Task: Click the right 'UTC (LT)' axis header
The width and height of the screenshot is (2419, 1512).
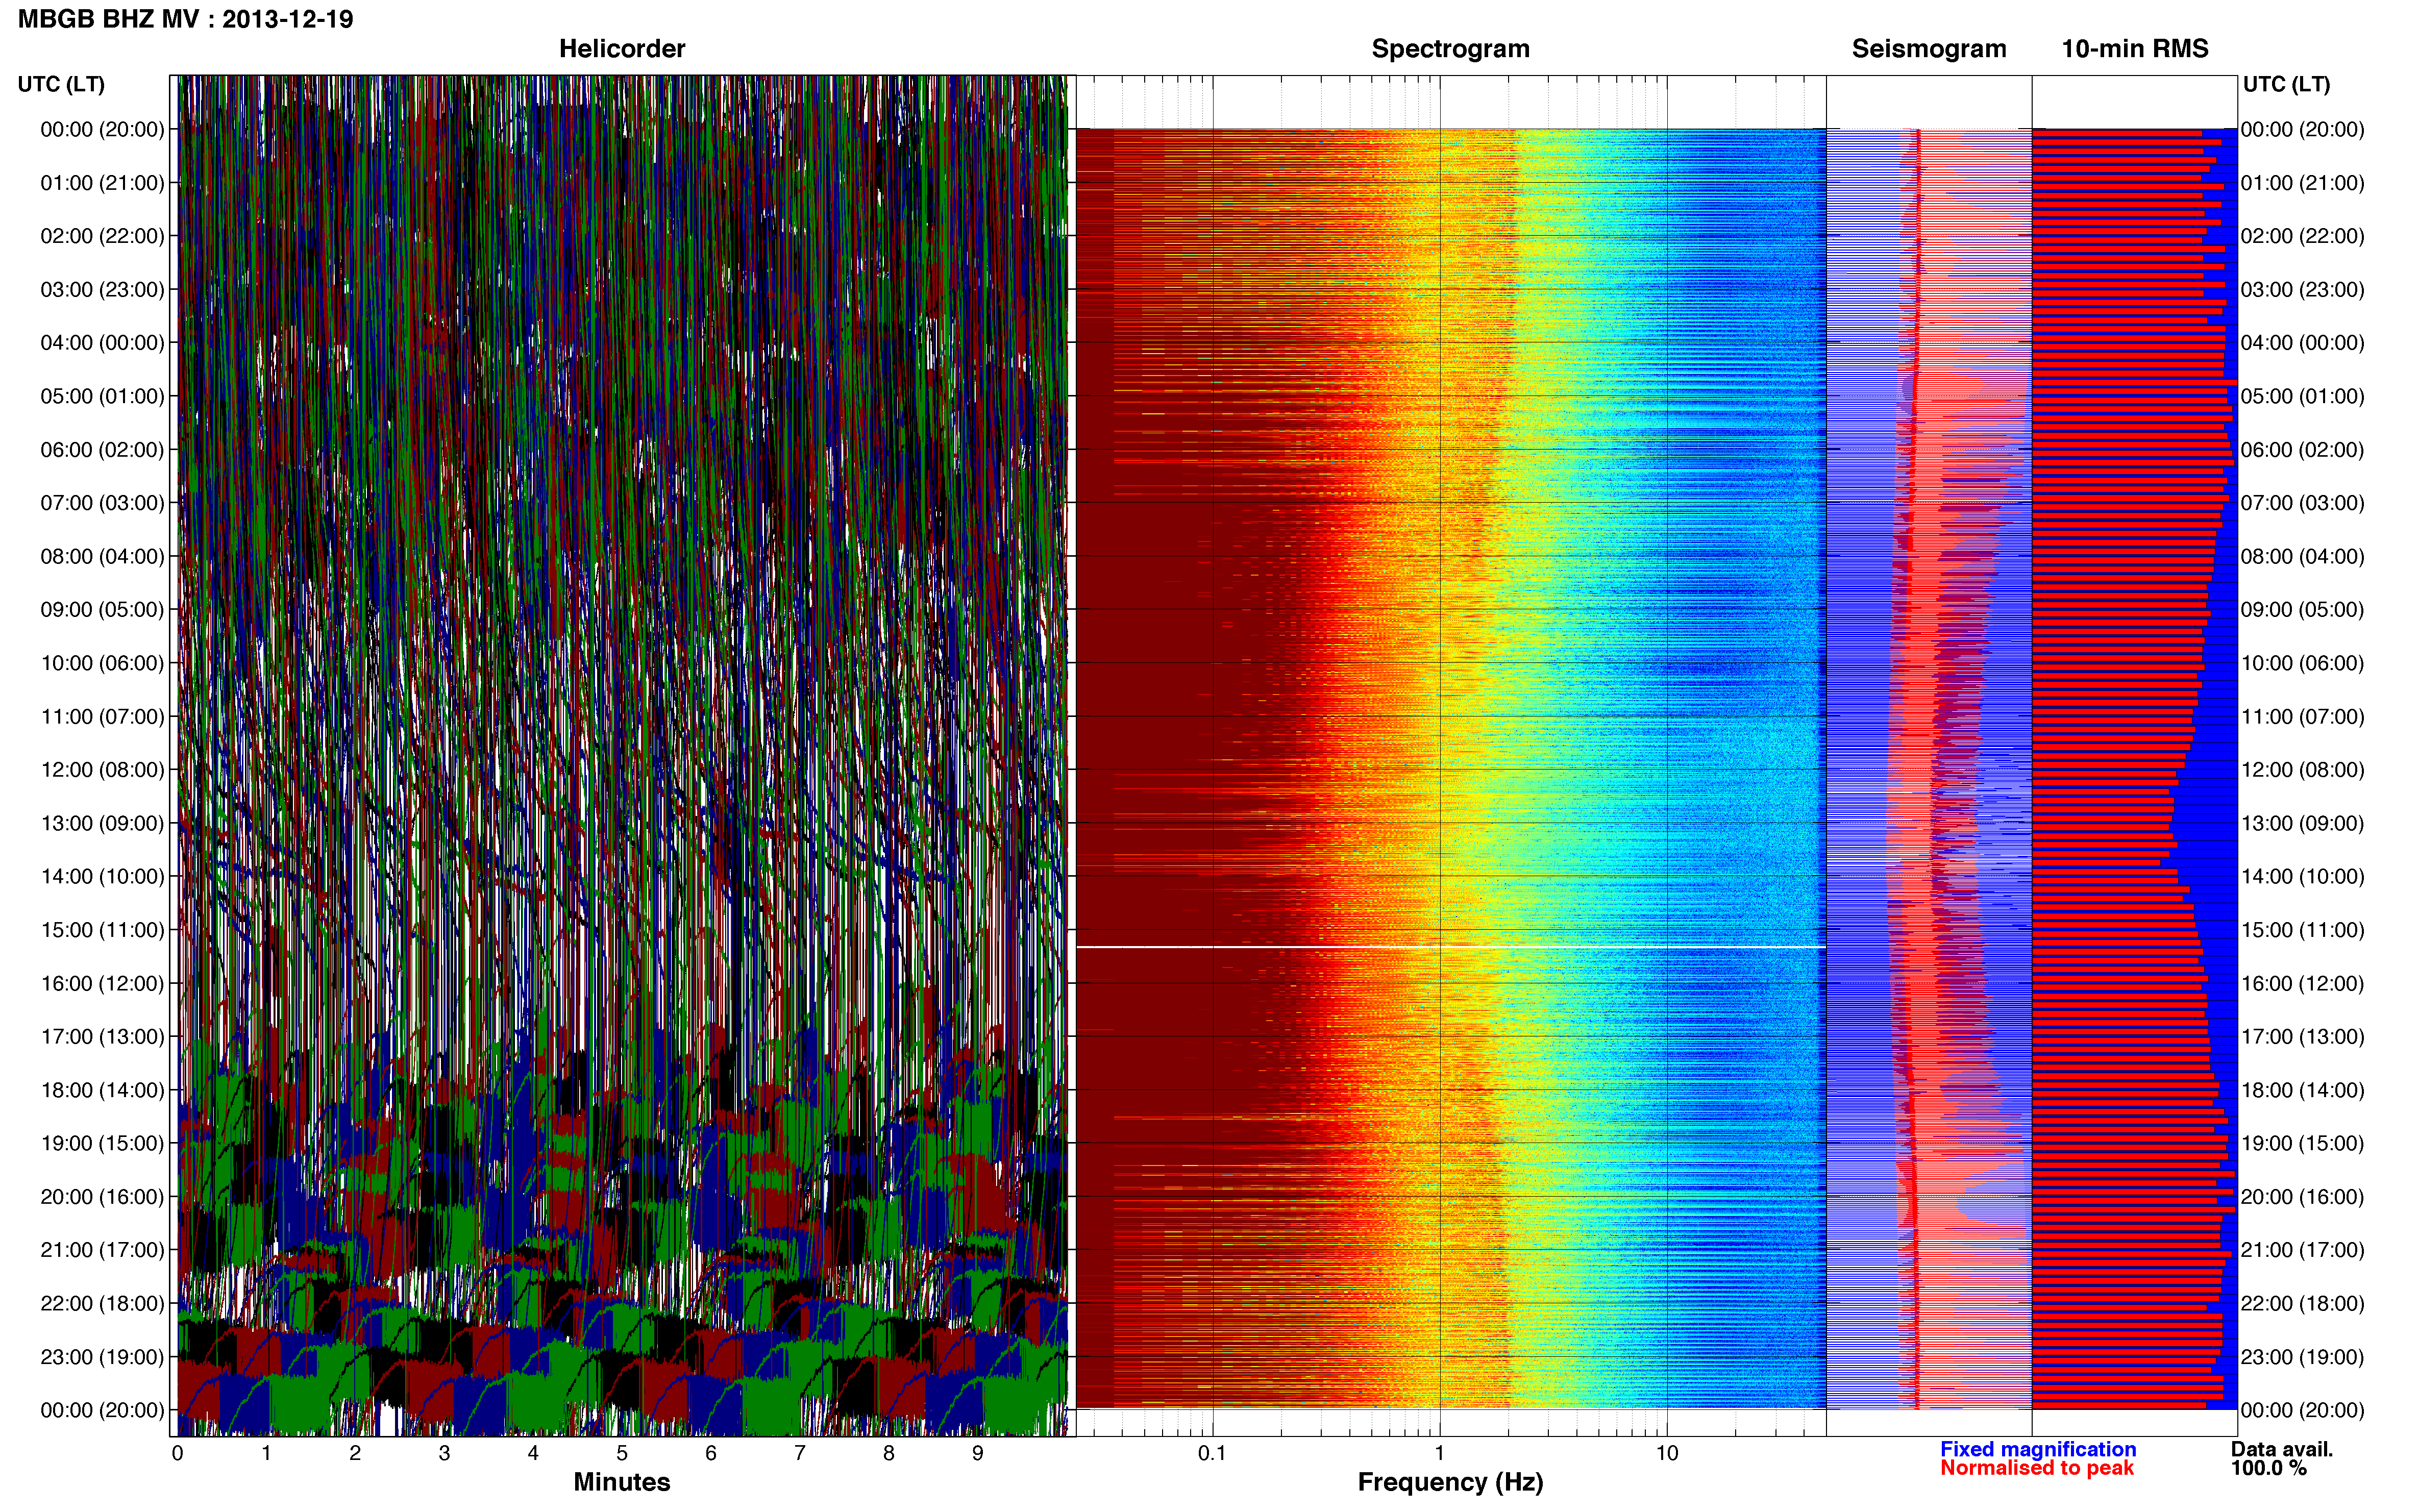Action: coord(2286,84)
